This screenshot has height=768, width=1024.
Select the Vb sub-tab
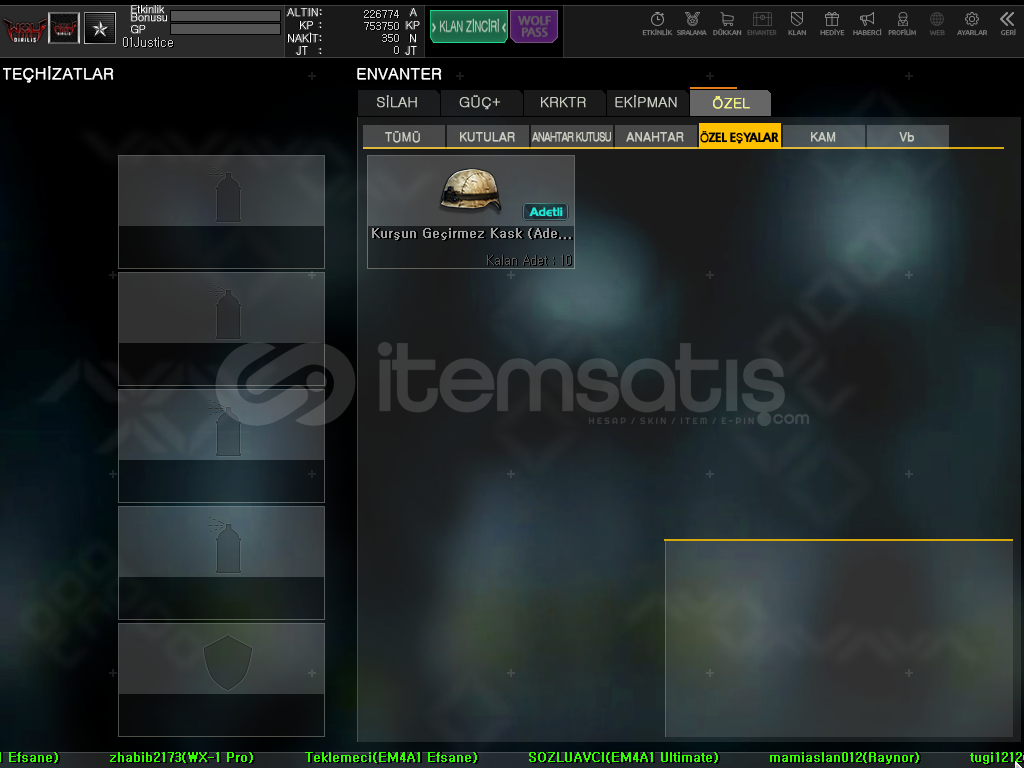click(x=906, y=136)
